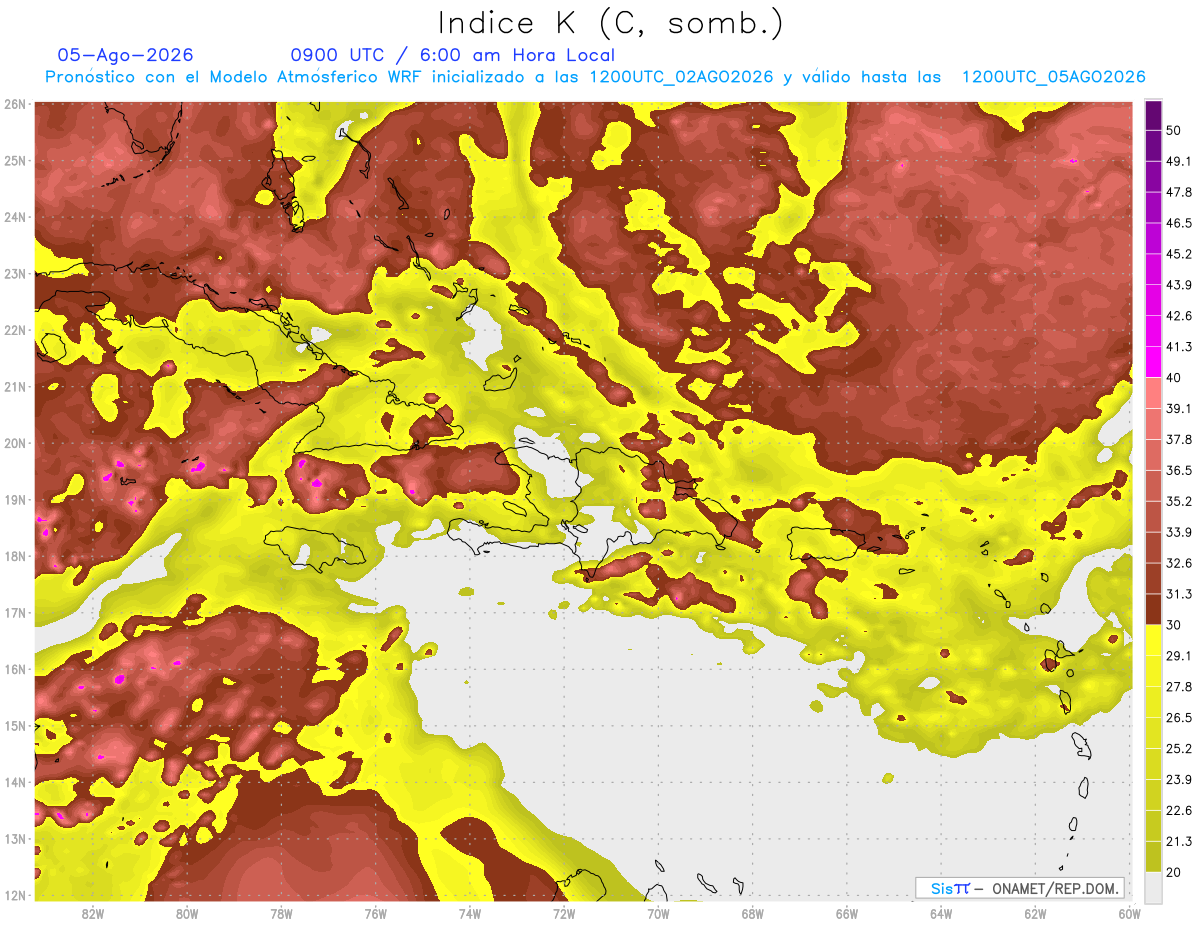Select the date label '05-Ago-2026'

pos(126,55)
